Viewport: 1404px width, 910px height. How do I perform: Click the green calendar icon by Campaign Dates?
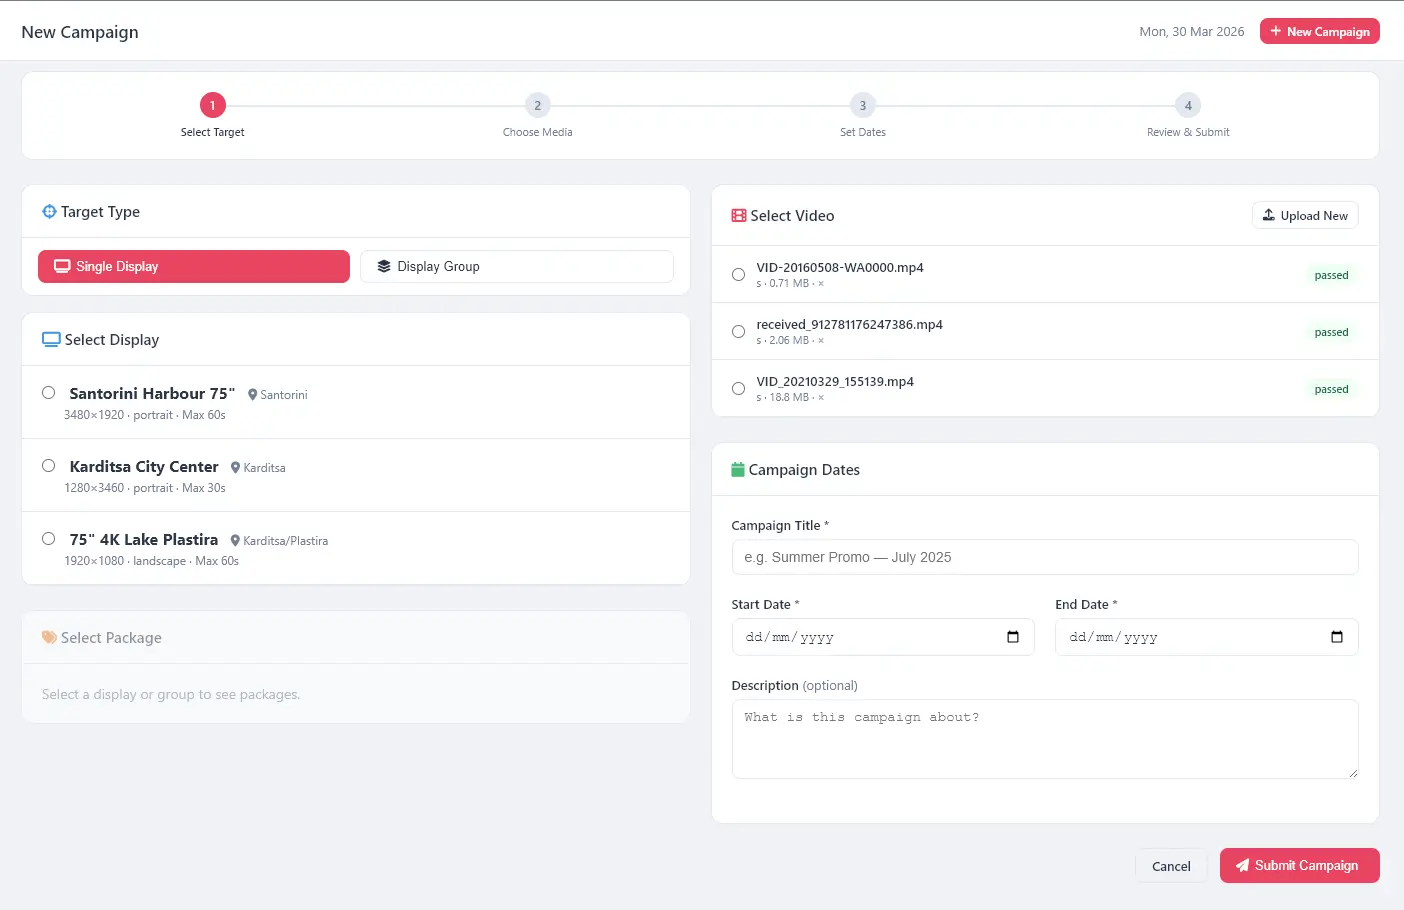coord(738,470)
